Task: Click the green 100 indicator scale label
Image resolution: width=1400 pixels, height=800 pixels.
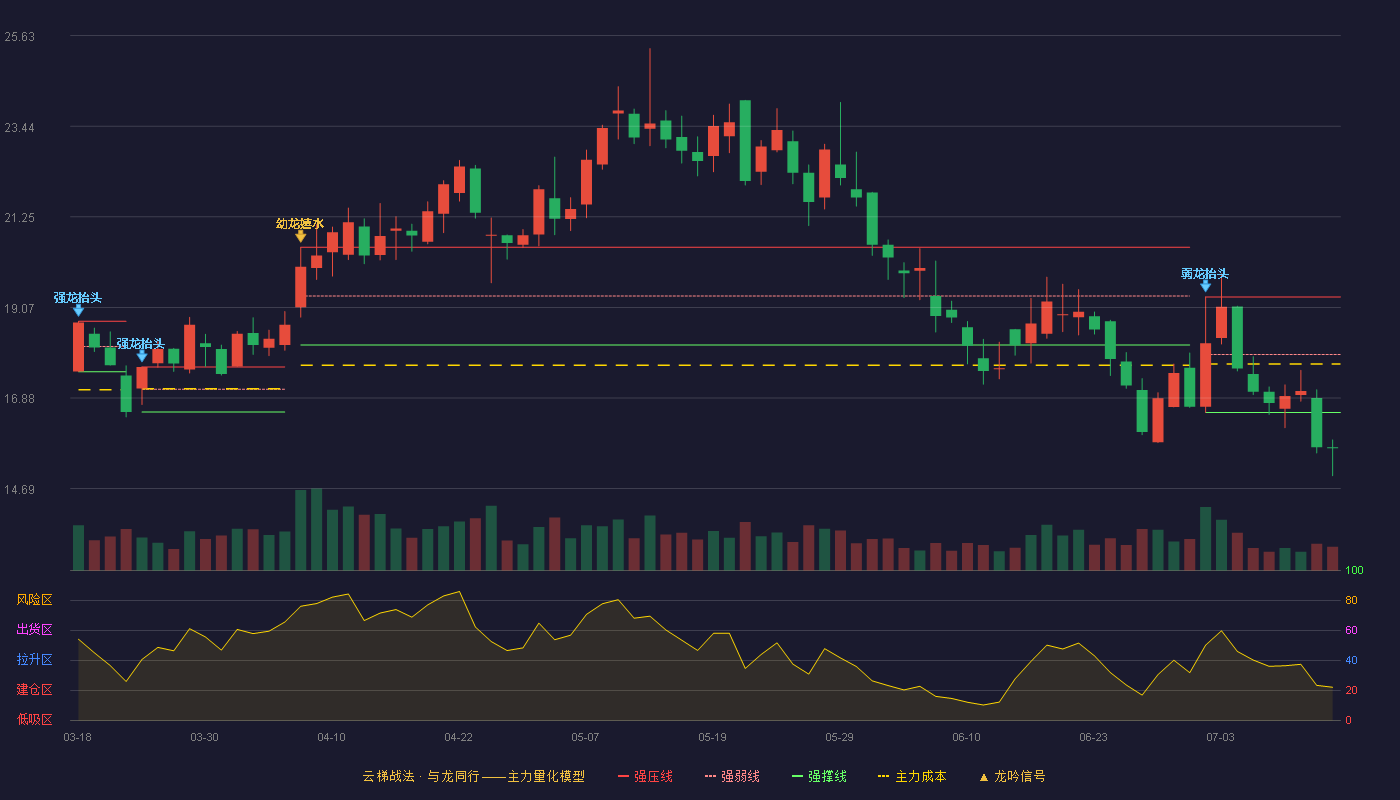Action: click(1354, 570)
